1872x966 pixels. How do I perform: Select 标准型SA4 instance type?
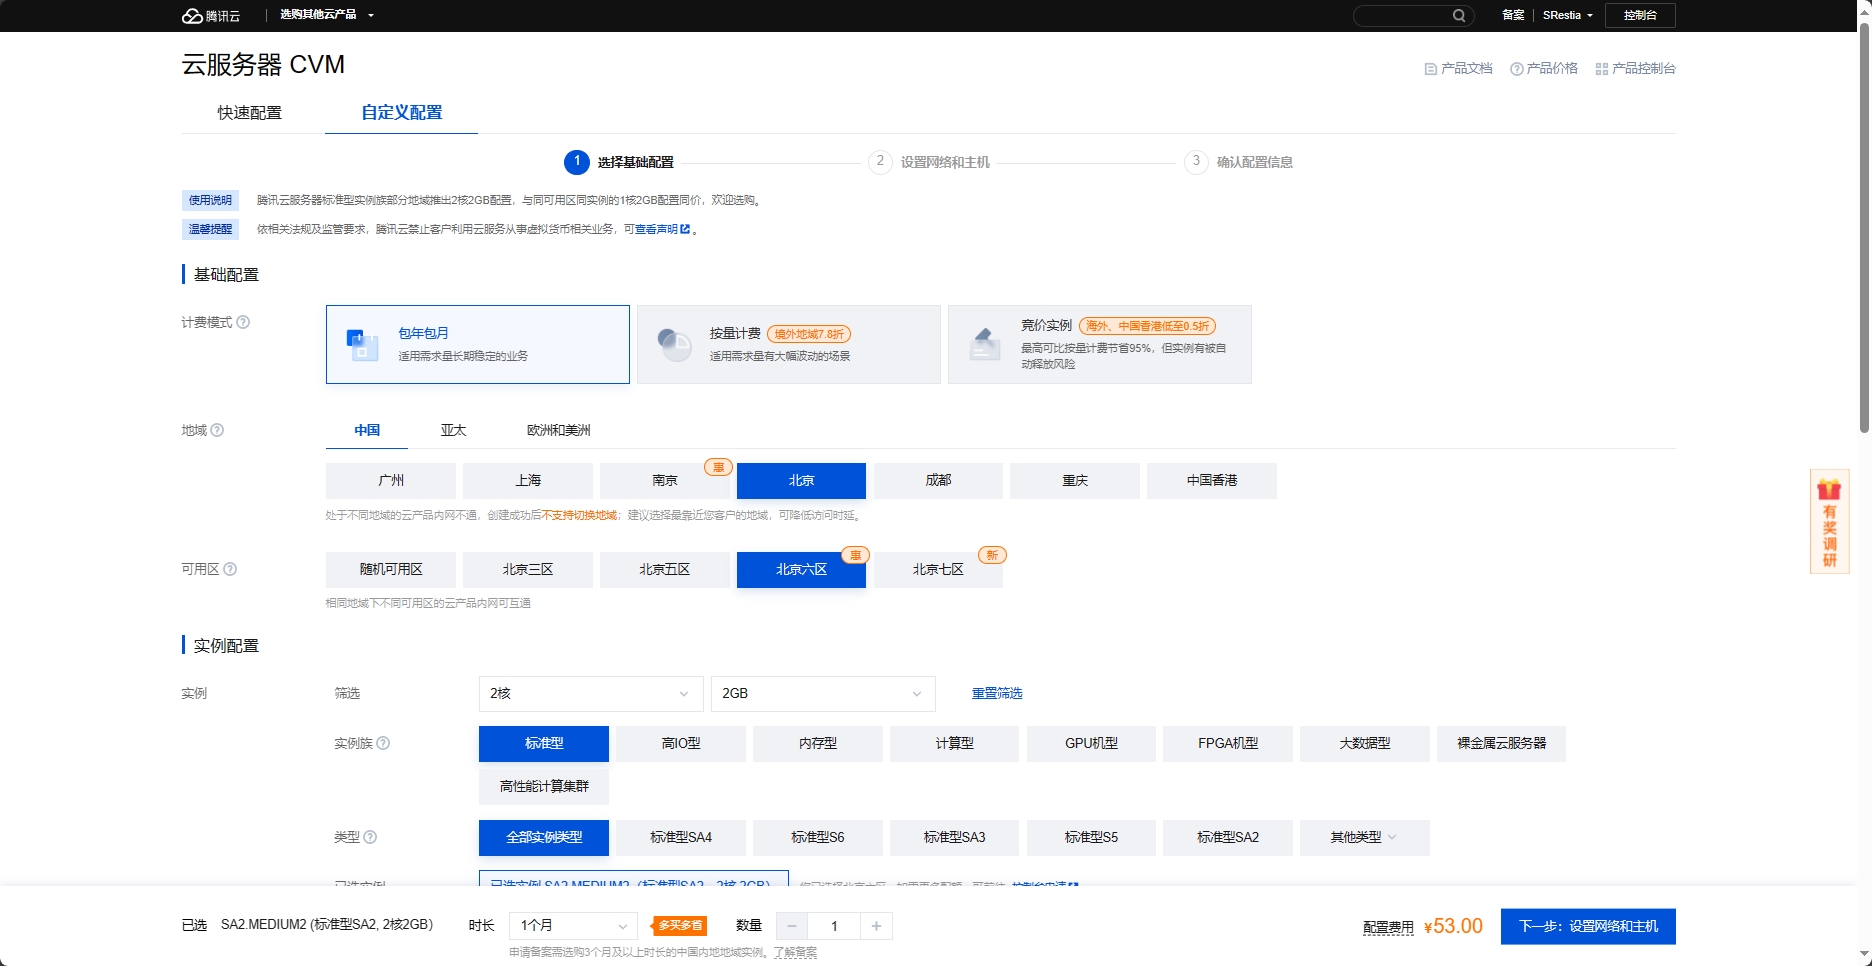(681, 838)
